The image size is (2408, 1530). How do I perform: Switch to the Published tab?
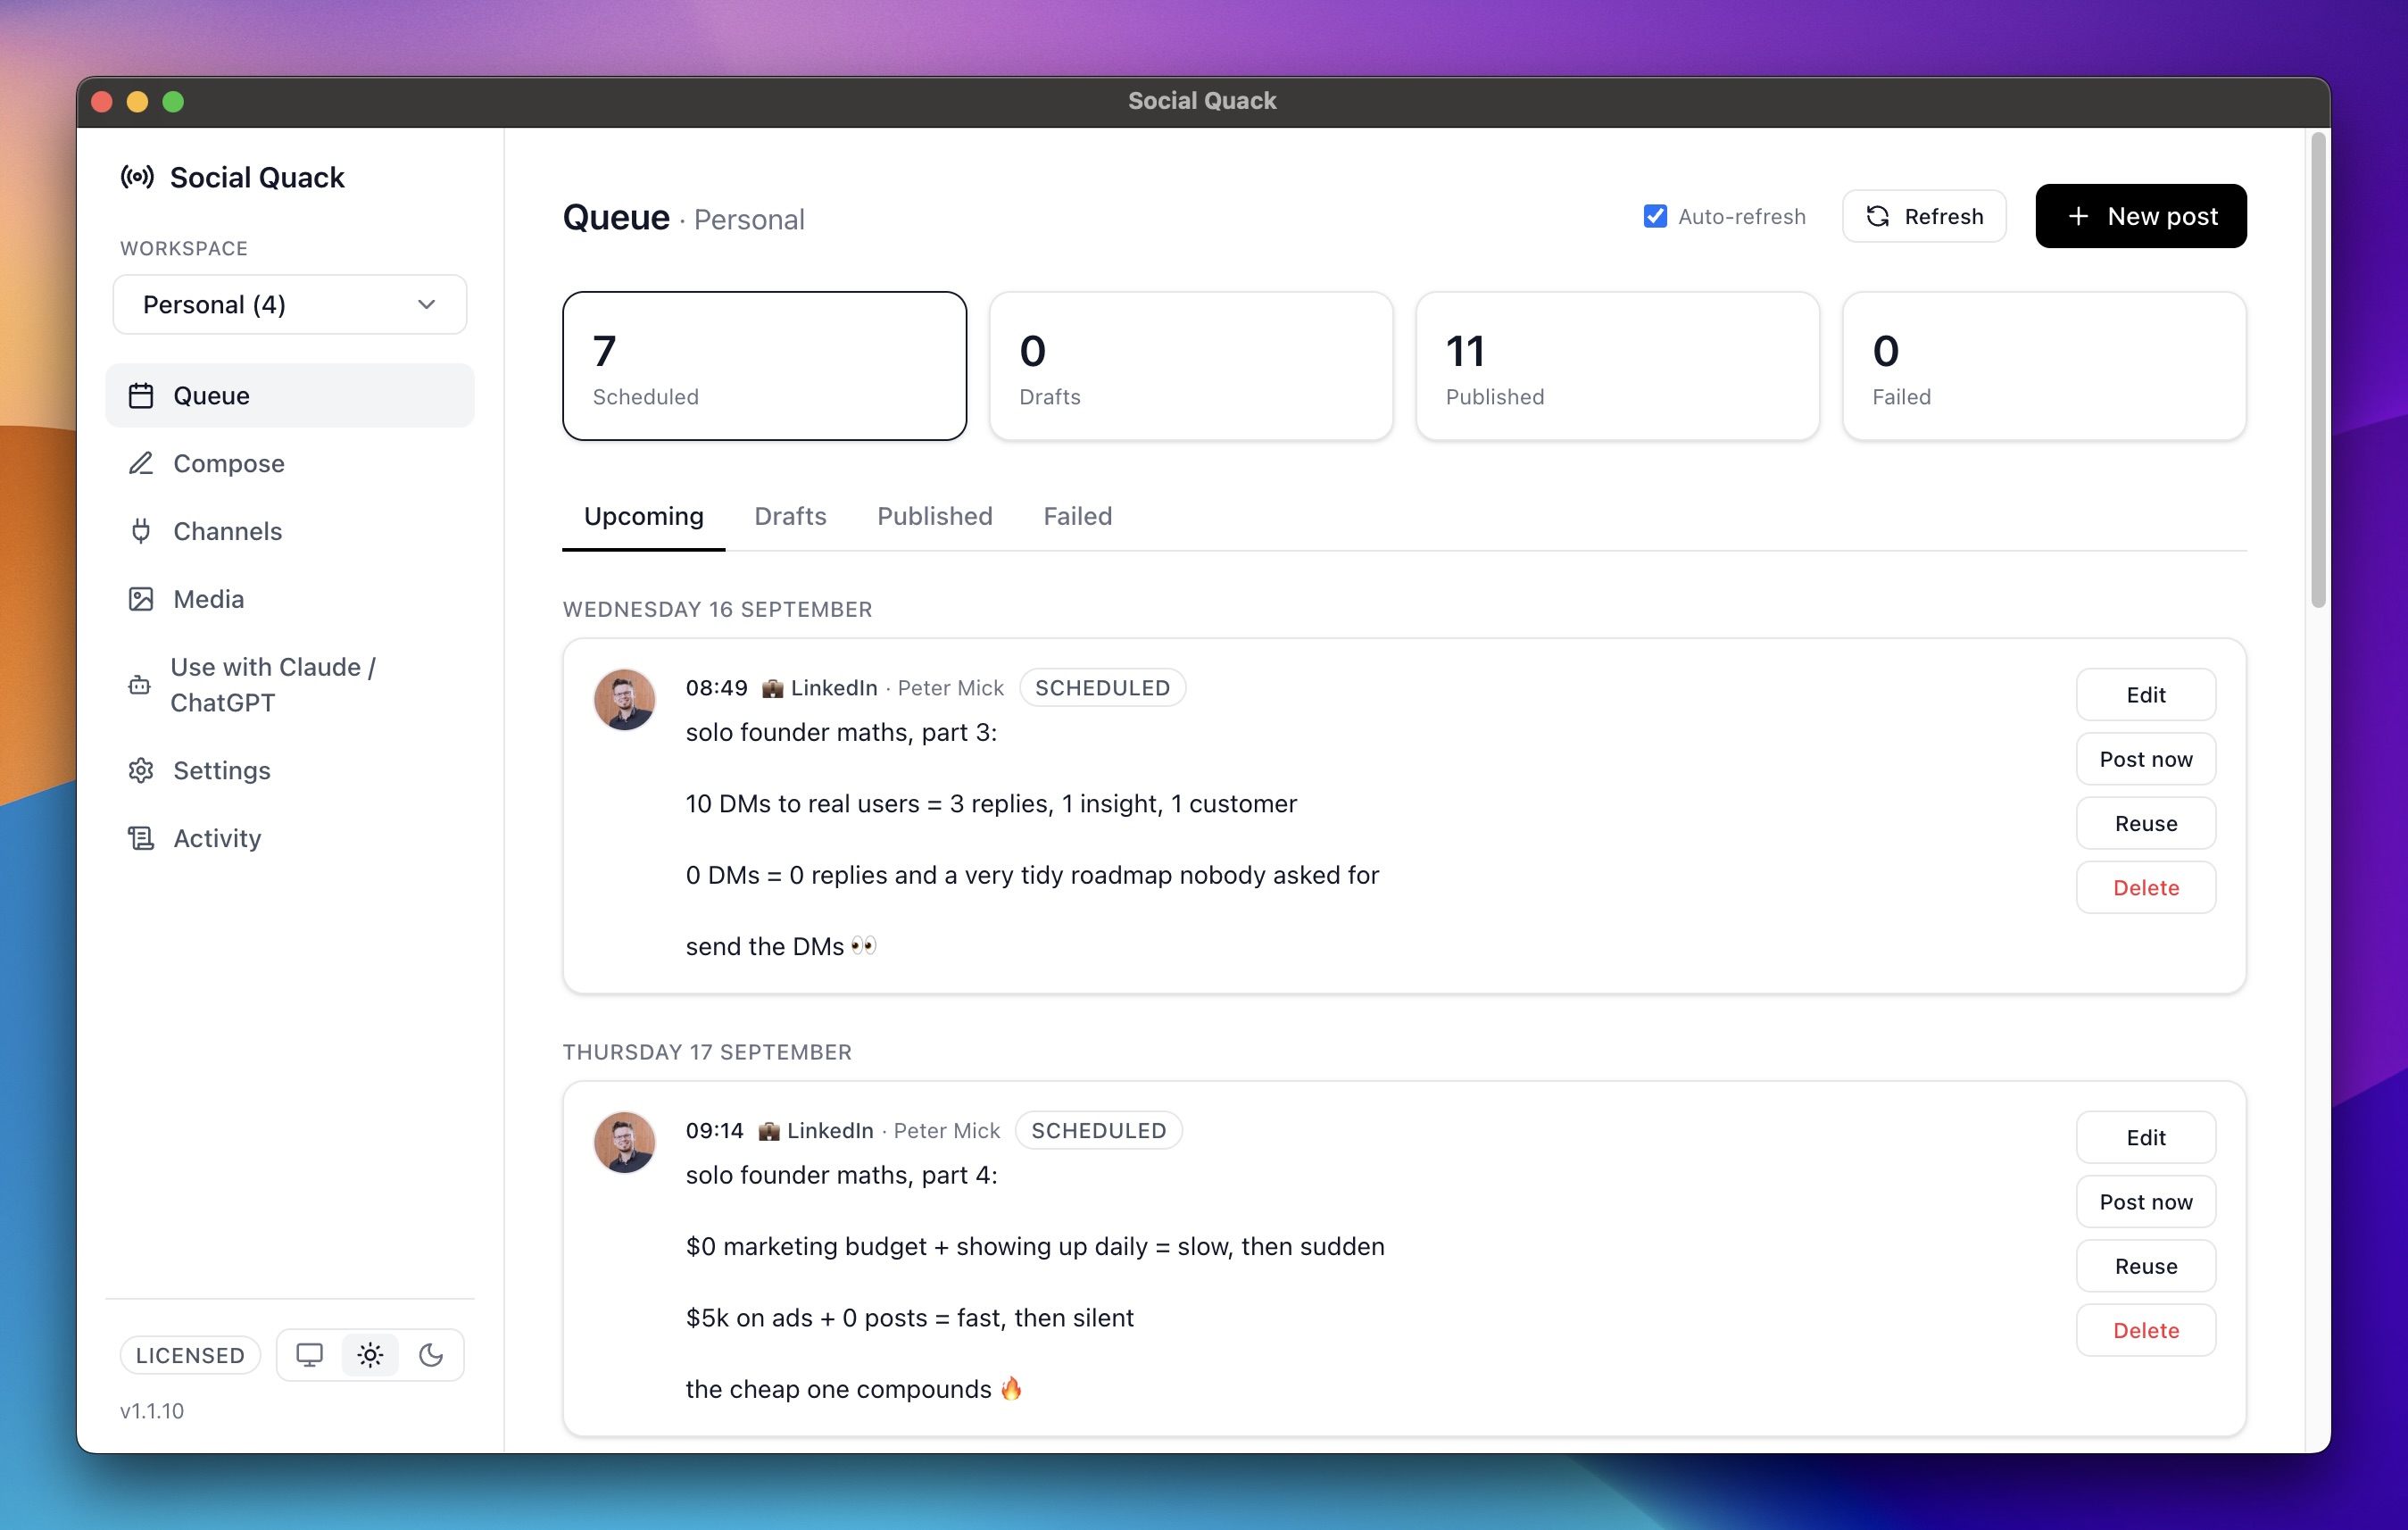(x=935, y=516)
